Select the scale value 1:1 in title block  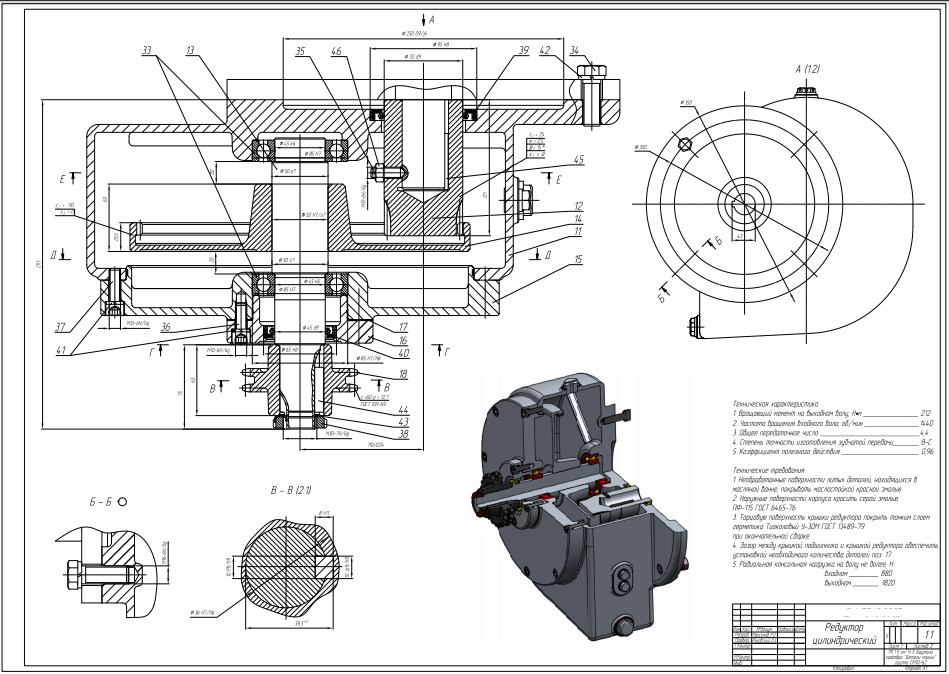pyautogui.click(x=925, y=633)
